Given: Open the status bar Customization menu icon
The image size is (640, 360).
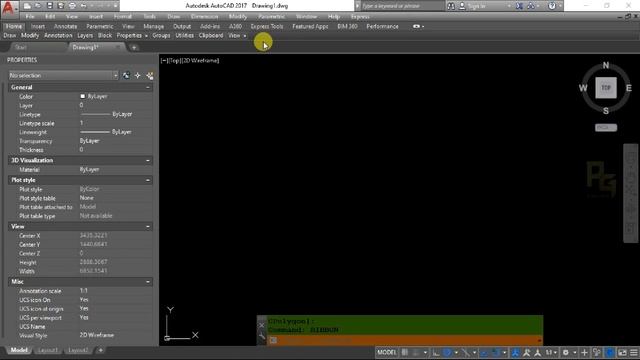Looking at the screenshot, I should [x=634, y=352].
